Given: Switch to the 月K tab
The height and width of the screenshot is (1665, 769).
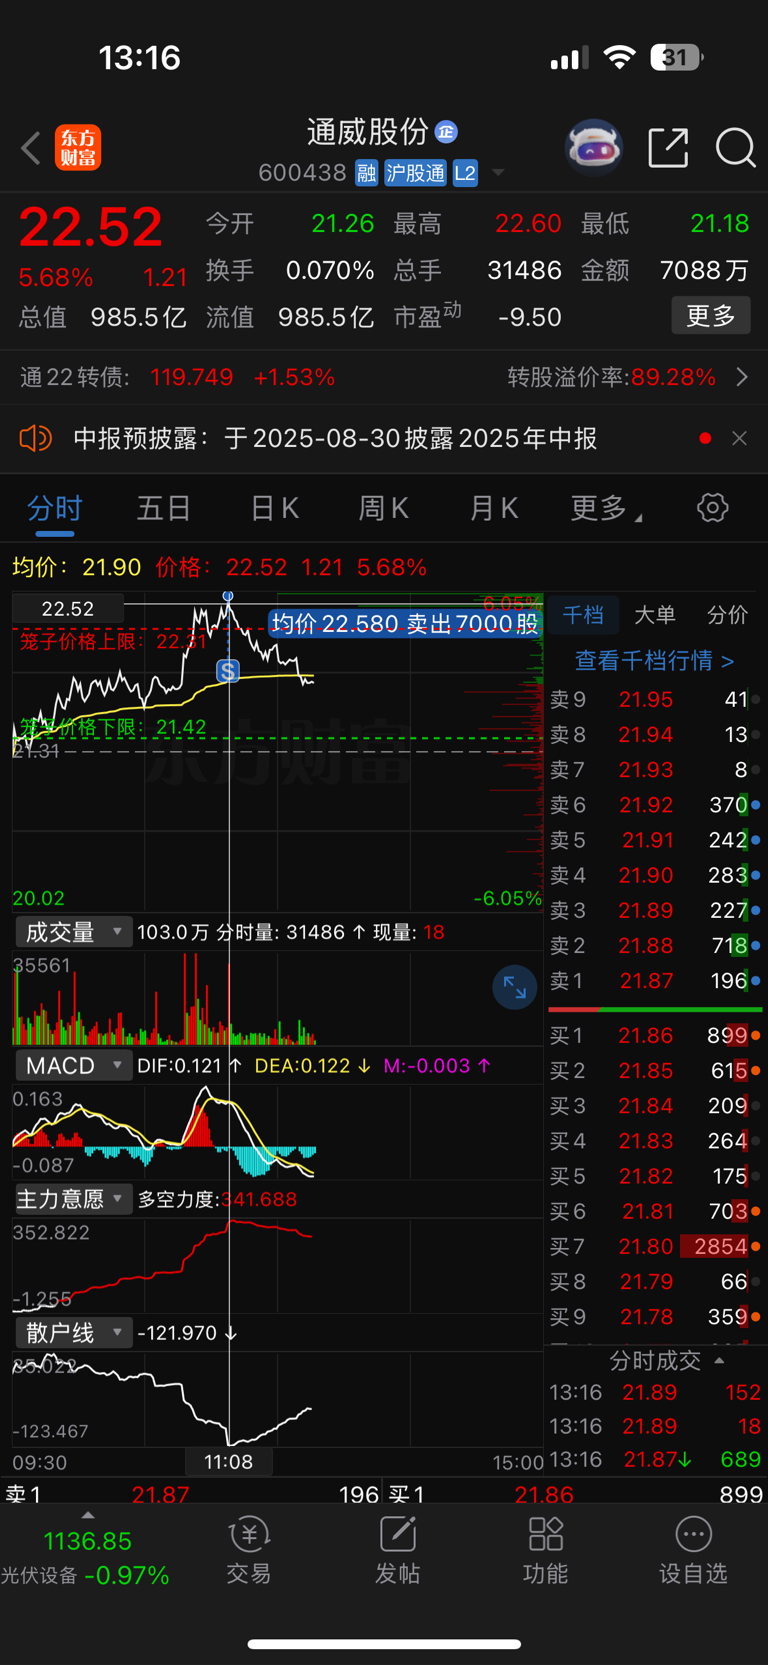Looking at the screenshot, I should [x=493, y=508].
